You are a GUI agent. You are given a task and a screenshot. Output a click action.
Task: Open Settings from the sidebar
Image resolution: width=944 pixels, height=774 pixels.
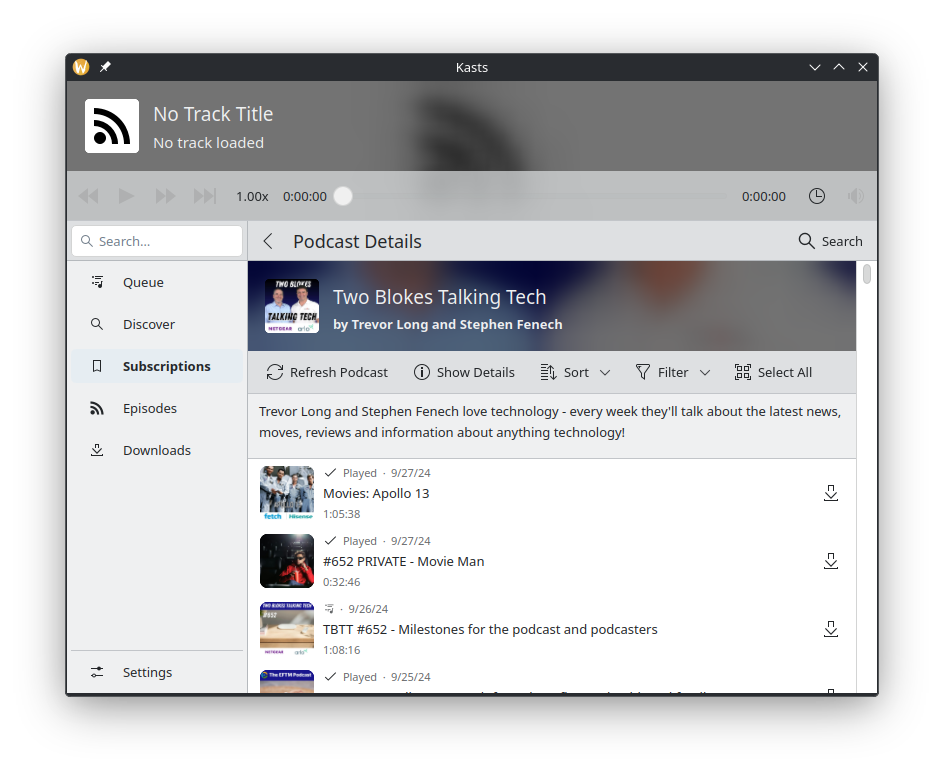coord(157,672)
